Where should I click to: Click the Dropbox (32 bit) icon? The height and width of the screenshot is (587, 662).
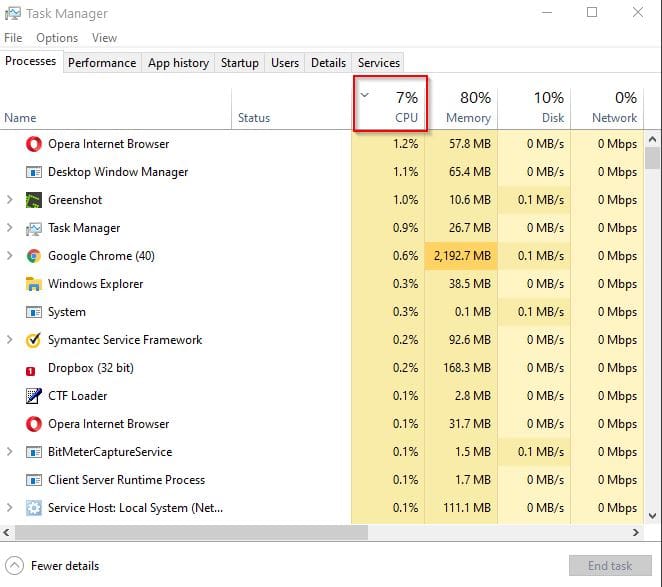click(x=30, y=371)
